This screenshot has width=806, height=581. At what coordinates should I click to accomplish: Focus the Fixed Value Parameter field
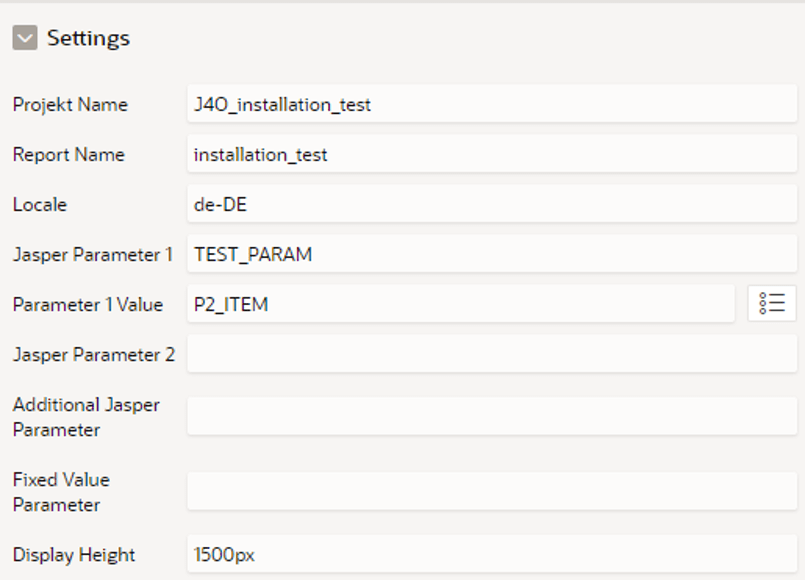(492, 492)
